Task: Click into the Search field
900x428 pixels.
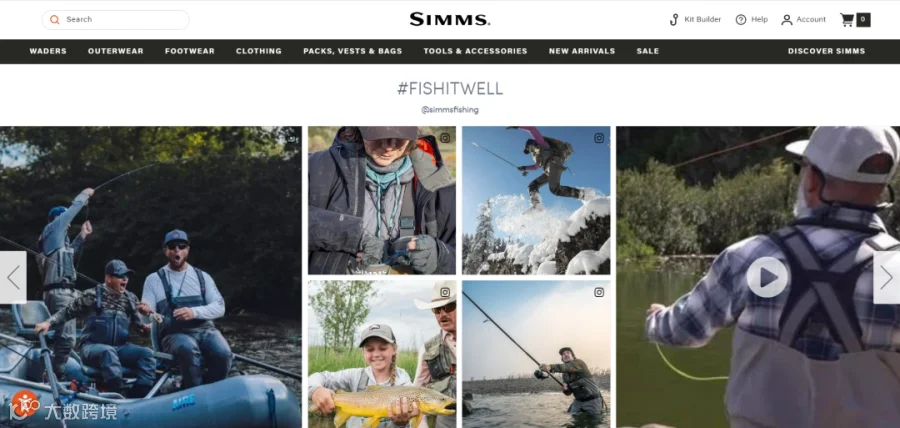Action: pos(115,20)
